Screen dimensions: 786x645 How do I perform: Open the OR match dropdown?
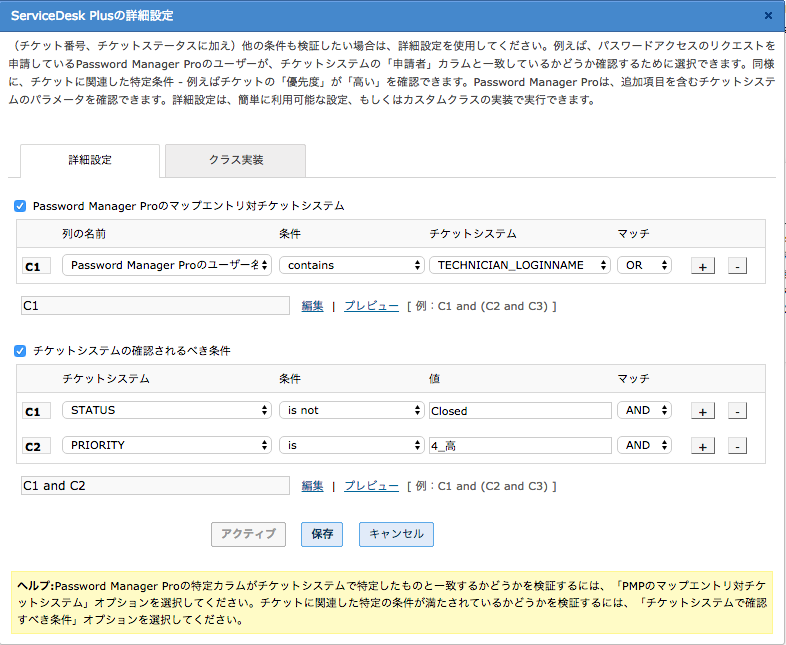click(644, 265)
